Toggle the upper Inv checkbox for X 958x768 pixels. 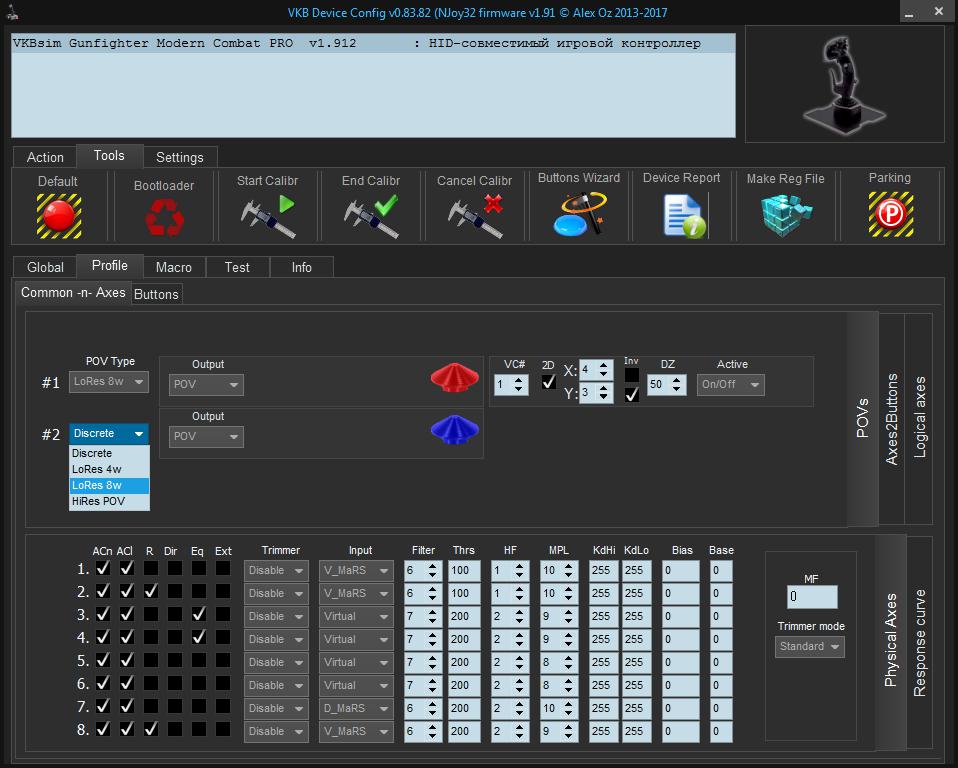632,375
